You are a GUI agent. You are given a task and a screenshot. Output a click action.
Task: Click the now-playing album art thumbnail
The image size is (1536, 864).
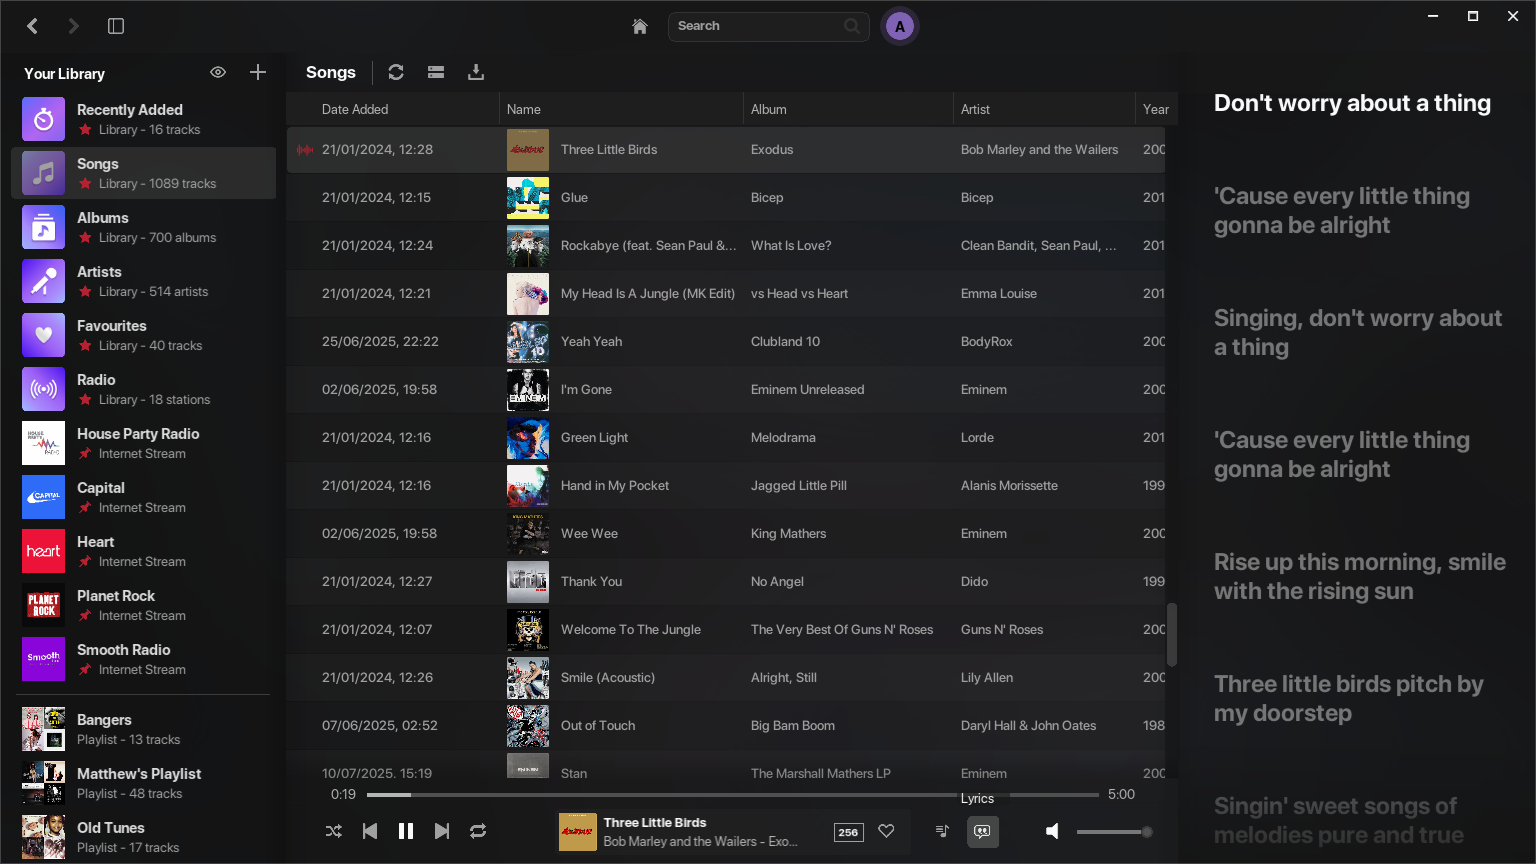tap(577, 831)
